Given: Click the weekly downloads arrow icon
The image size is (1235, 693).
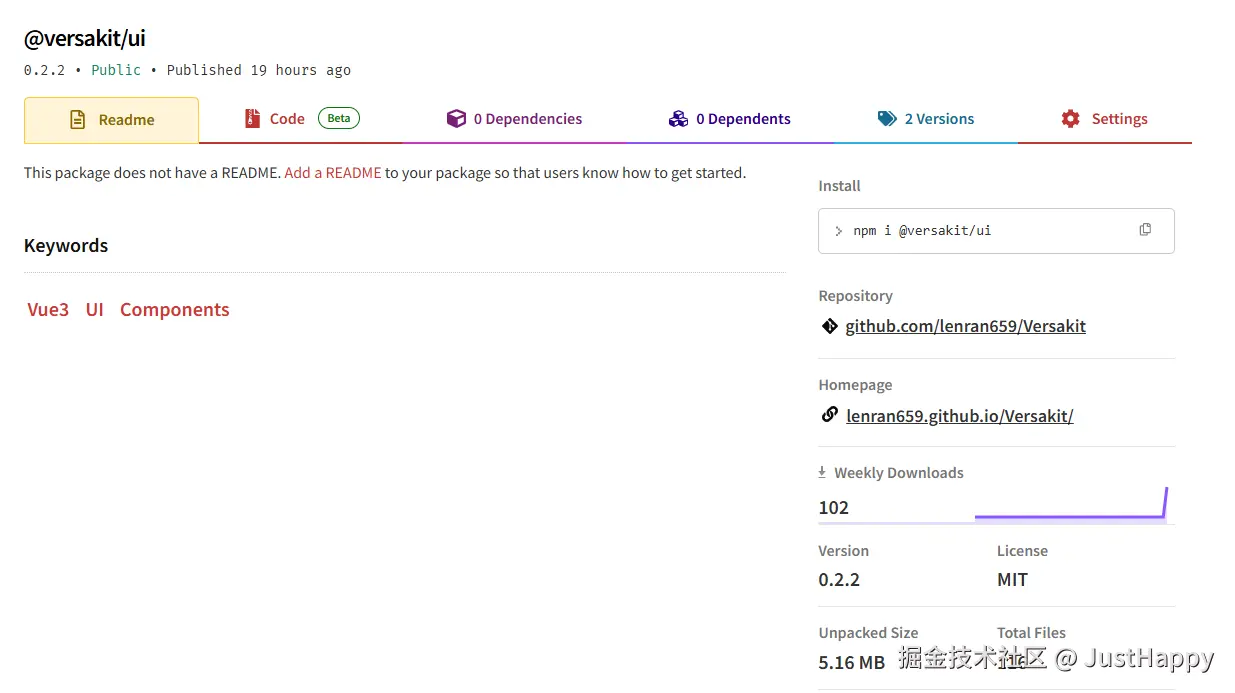Looking at the screenshot, I should (822, 472).
